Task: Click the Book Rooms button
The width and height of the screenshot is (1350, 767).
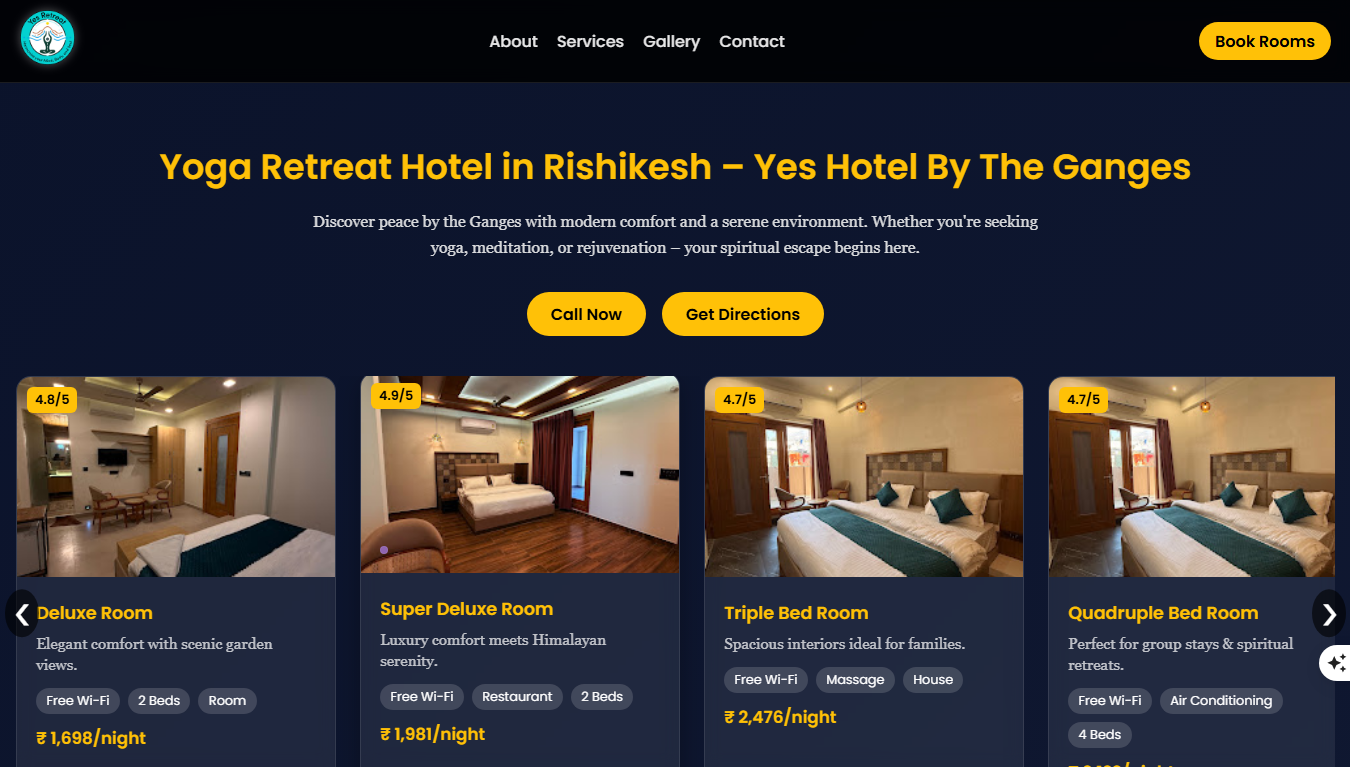Action: click(x=1265, y=41)
